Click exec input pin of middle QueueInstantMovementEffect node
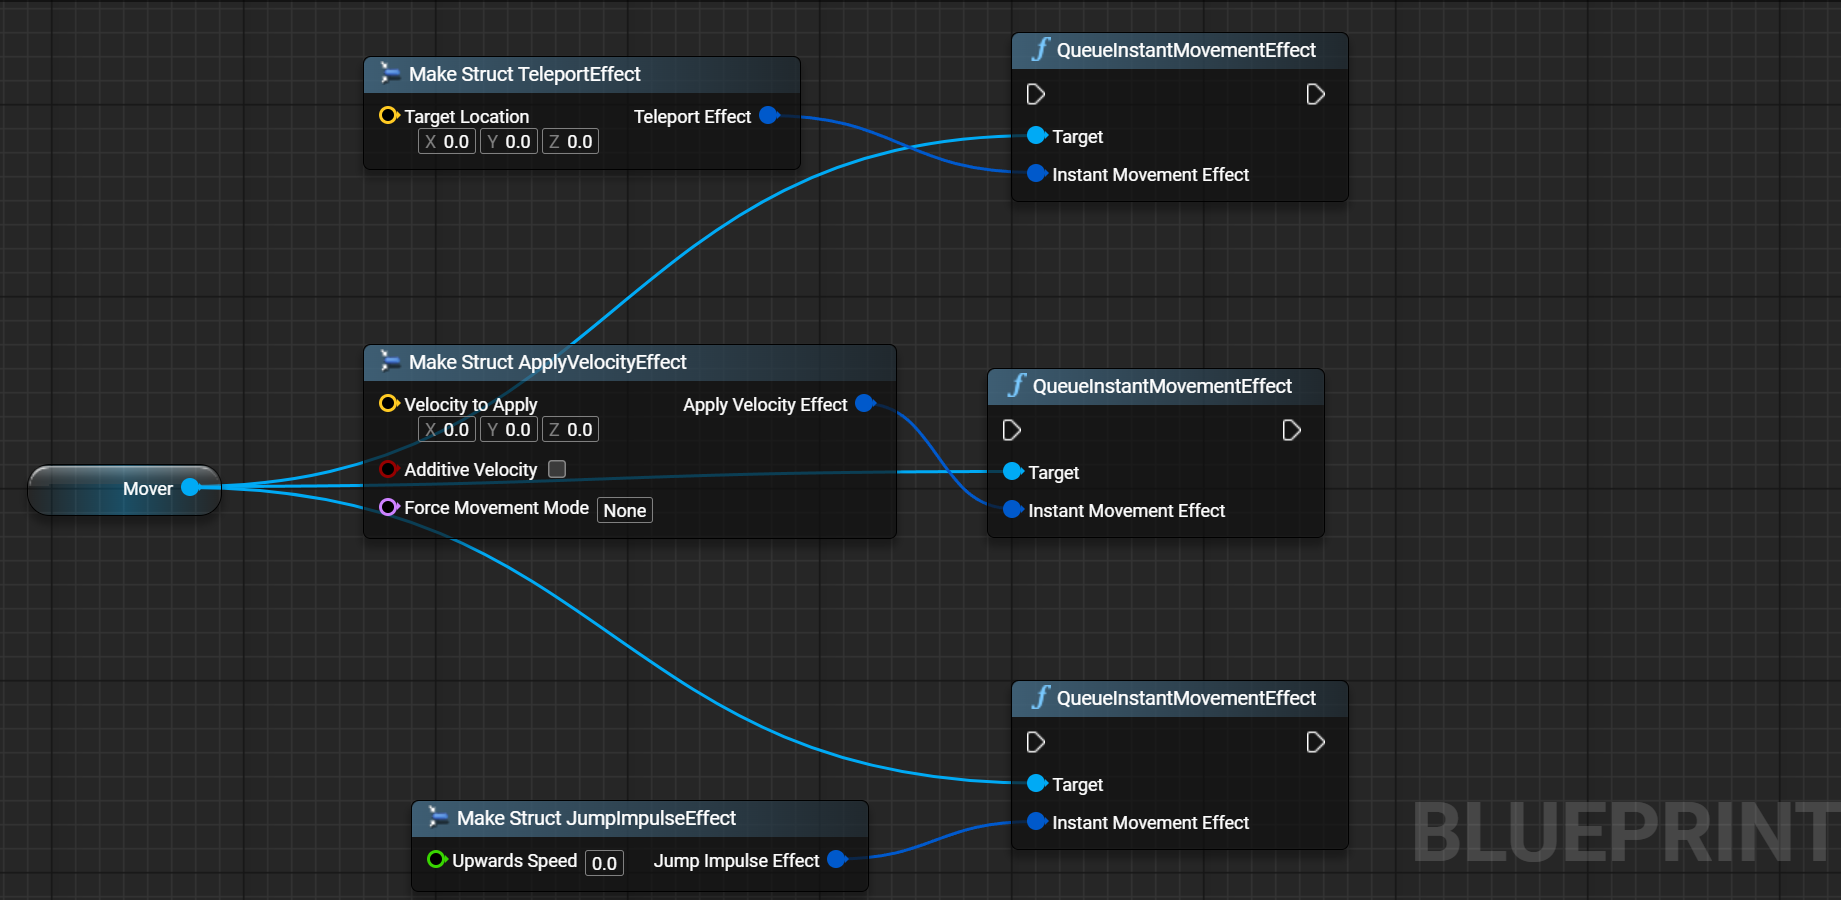This screenshot has width=1841, height=900. 1012,430
